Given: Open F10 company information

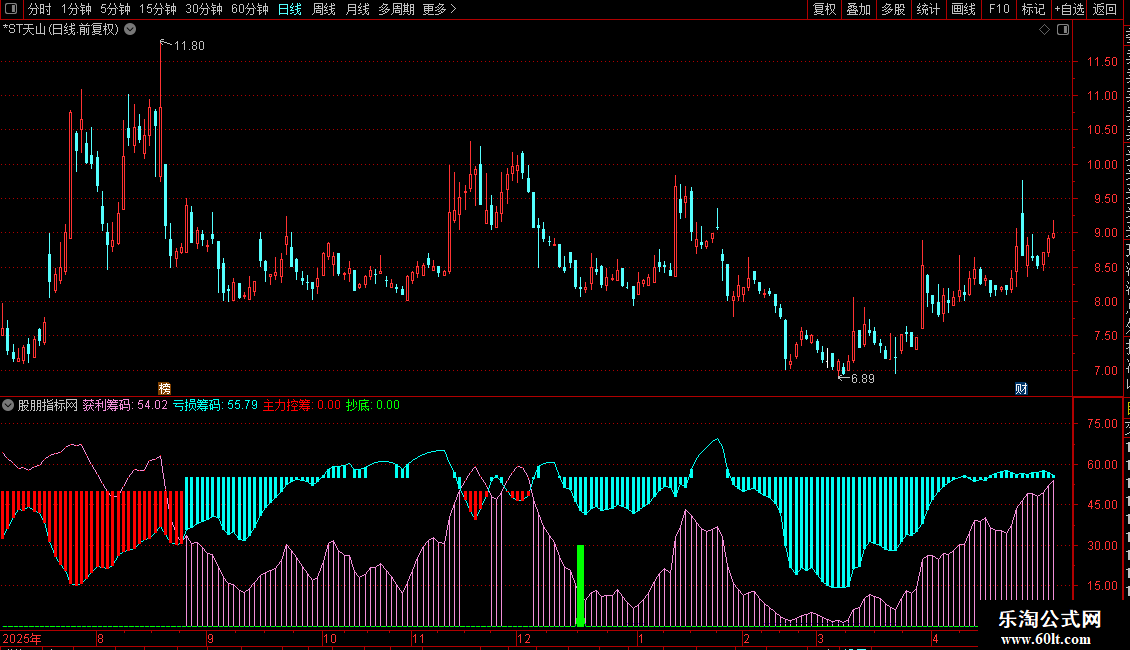Looking at the screenshot, I should pyautogui.click(x=999, y=9).
